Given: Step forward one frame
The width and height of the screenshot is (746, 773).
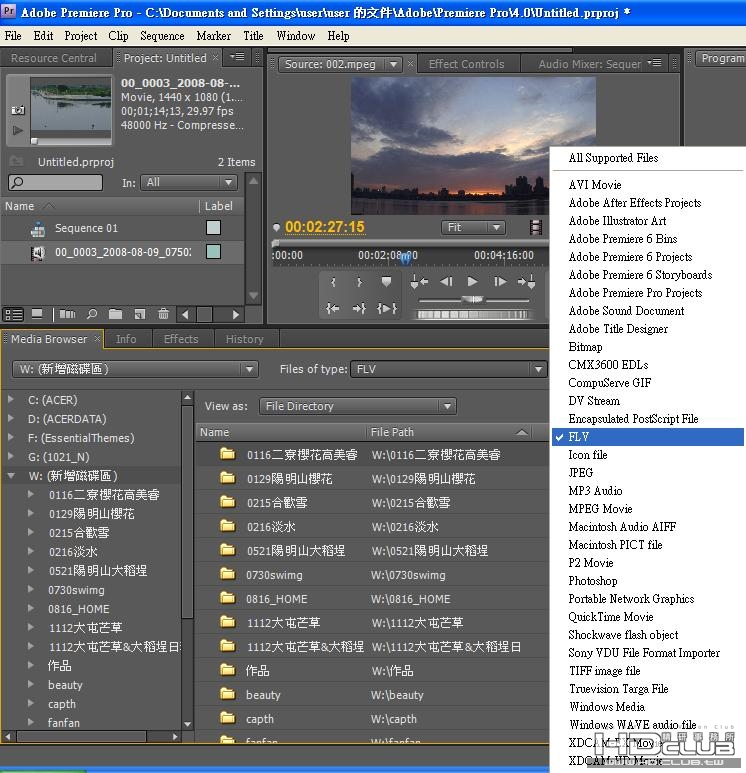Looking at the screenshot, I should click(x=499, y=282).
